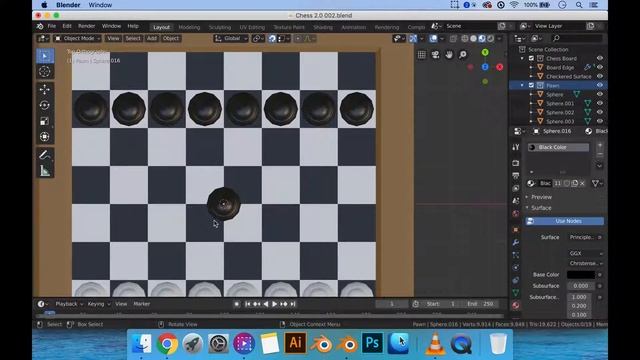Open the Global transform orientation dropdown
This screenshot has width=640, height=360.
(231, 38)
